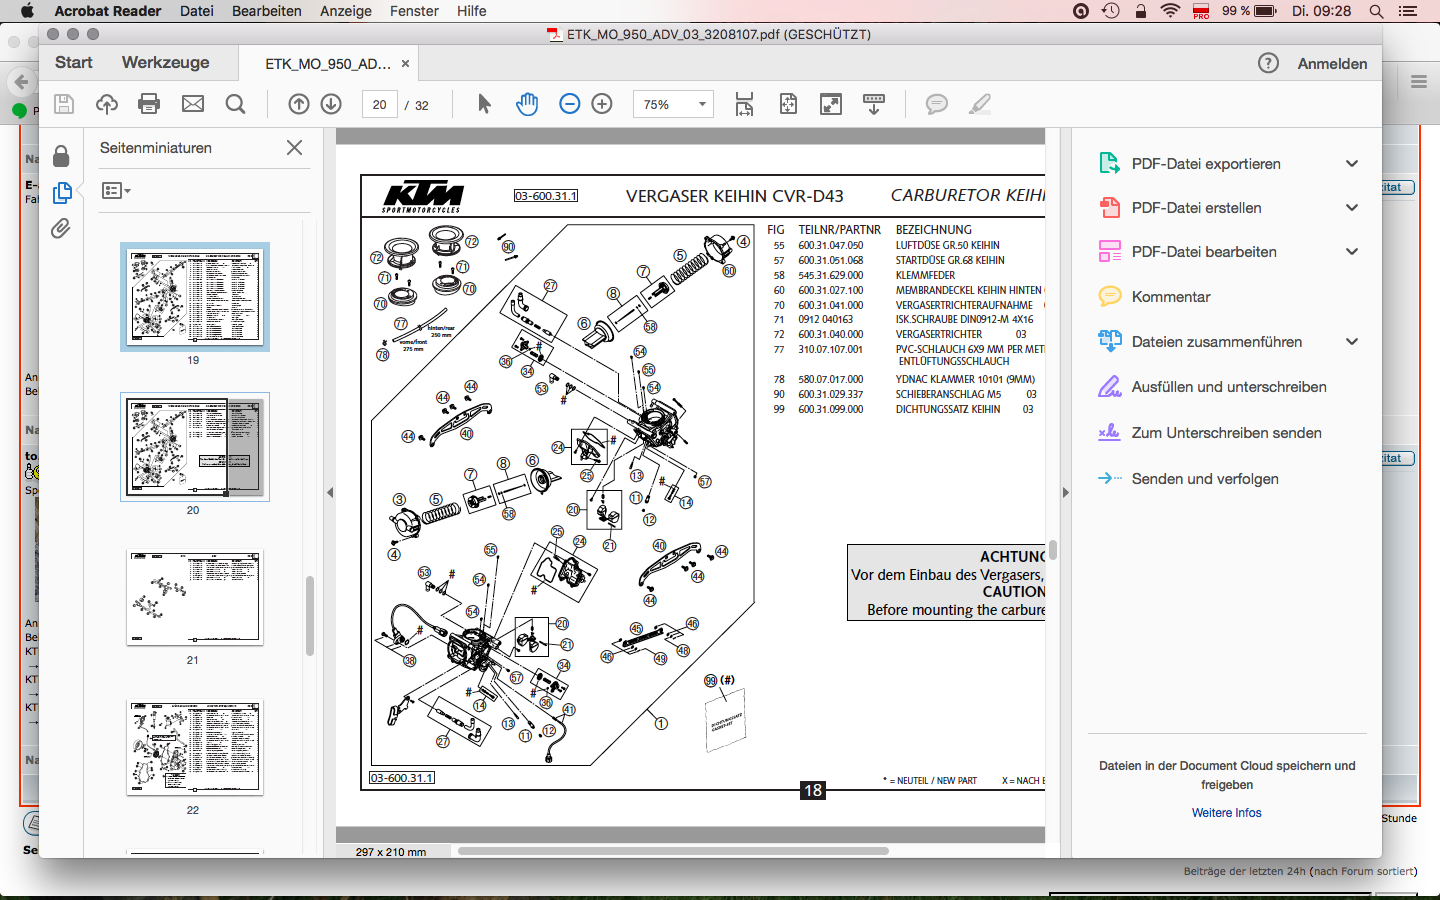The width and height of the screenshot is (1440, 900).
Task: Open the attachments paperclip panel
Action: 61,229
